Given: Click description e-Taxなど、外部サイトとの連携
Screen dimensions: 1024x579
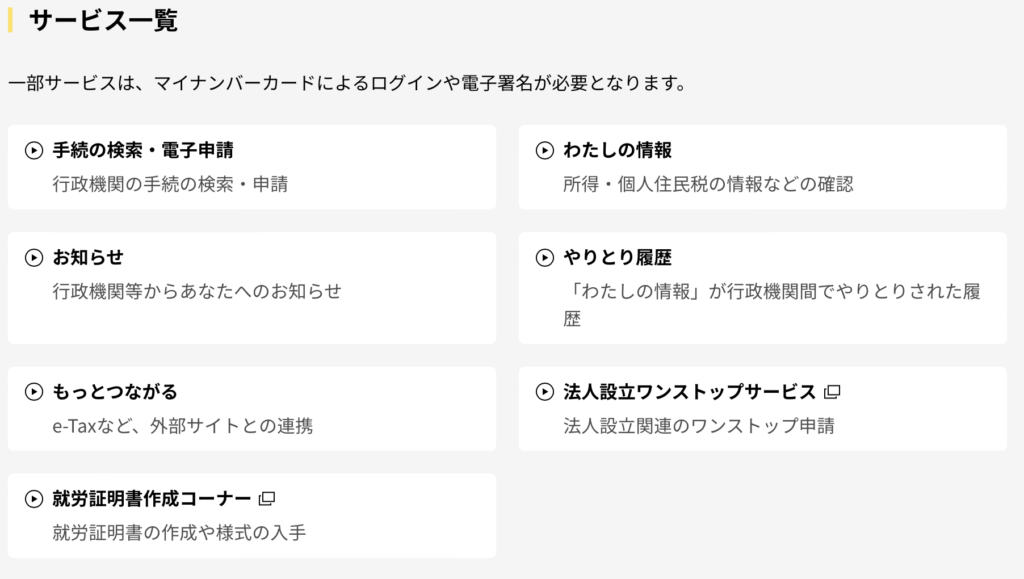Looking at the screenshot, I should click(x=183, y=426).
